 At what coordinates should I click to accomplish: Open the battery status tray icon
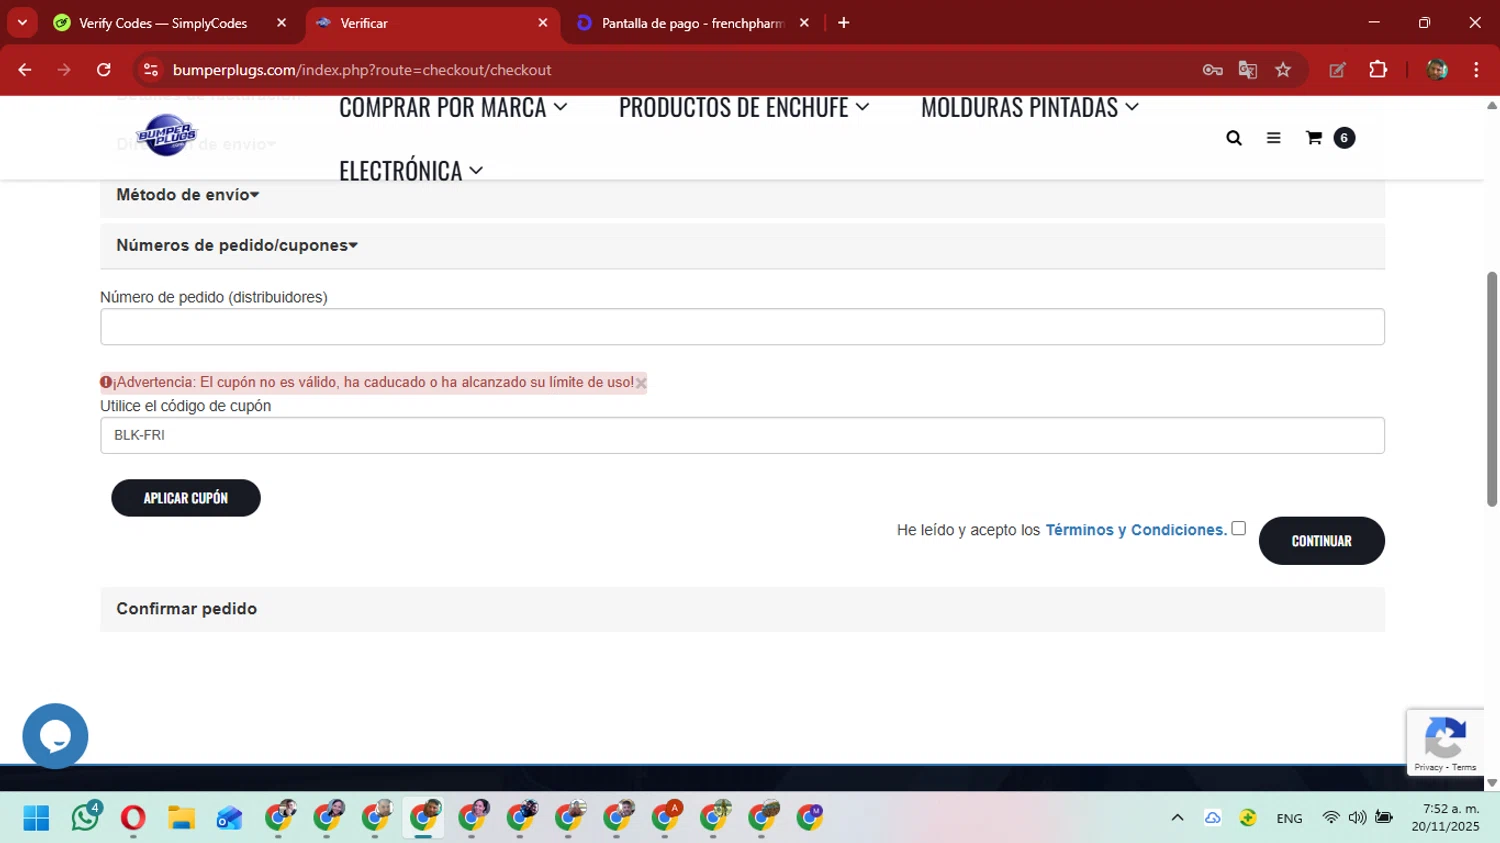click(1384, 818)
